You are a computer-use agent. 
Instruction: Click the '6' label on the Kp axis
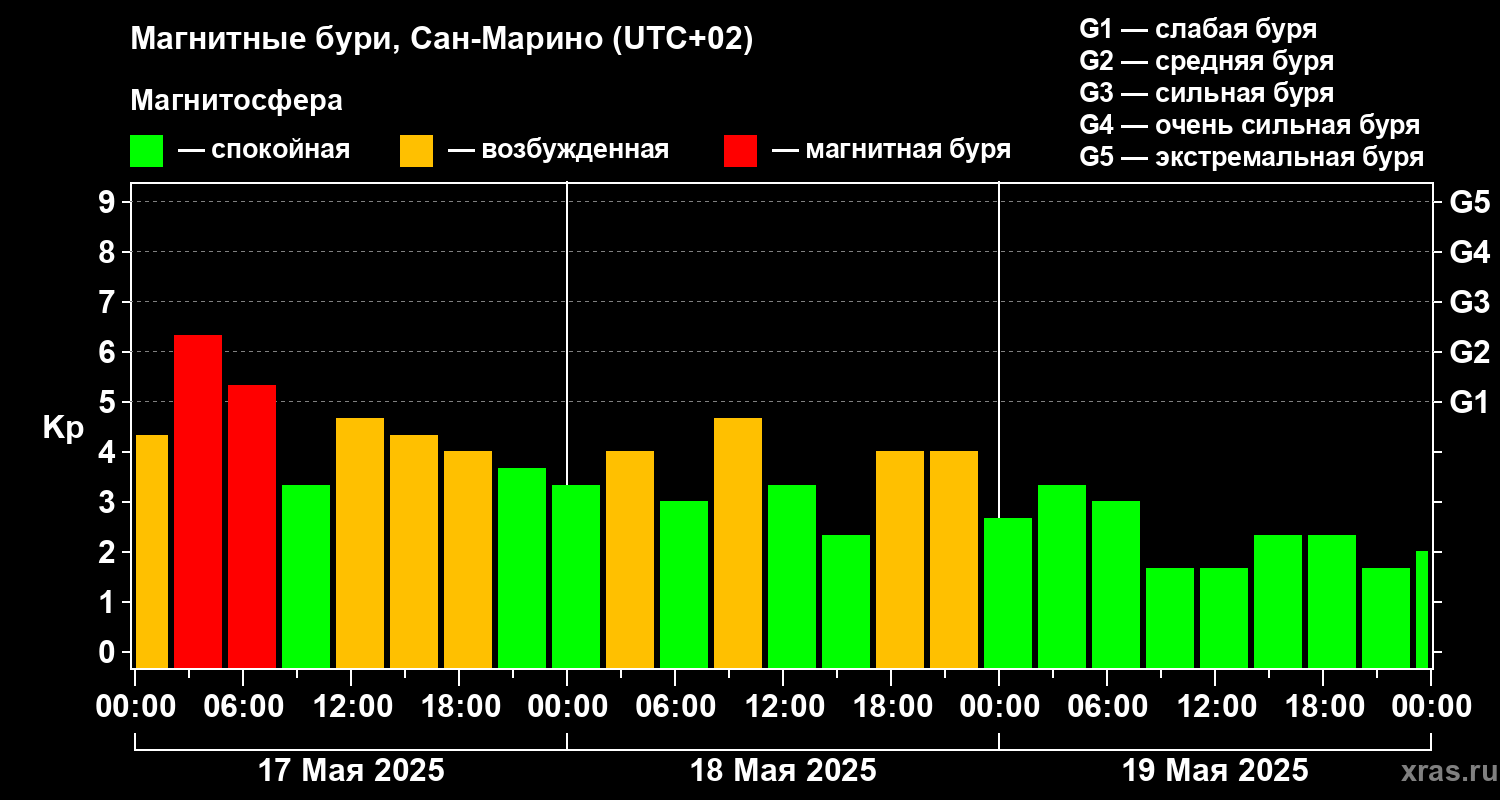click(x=109, y=352)
